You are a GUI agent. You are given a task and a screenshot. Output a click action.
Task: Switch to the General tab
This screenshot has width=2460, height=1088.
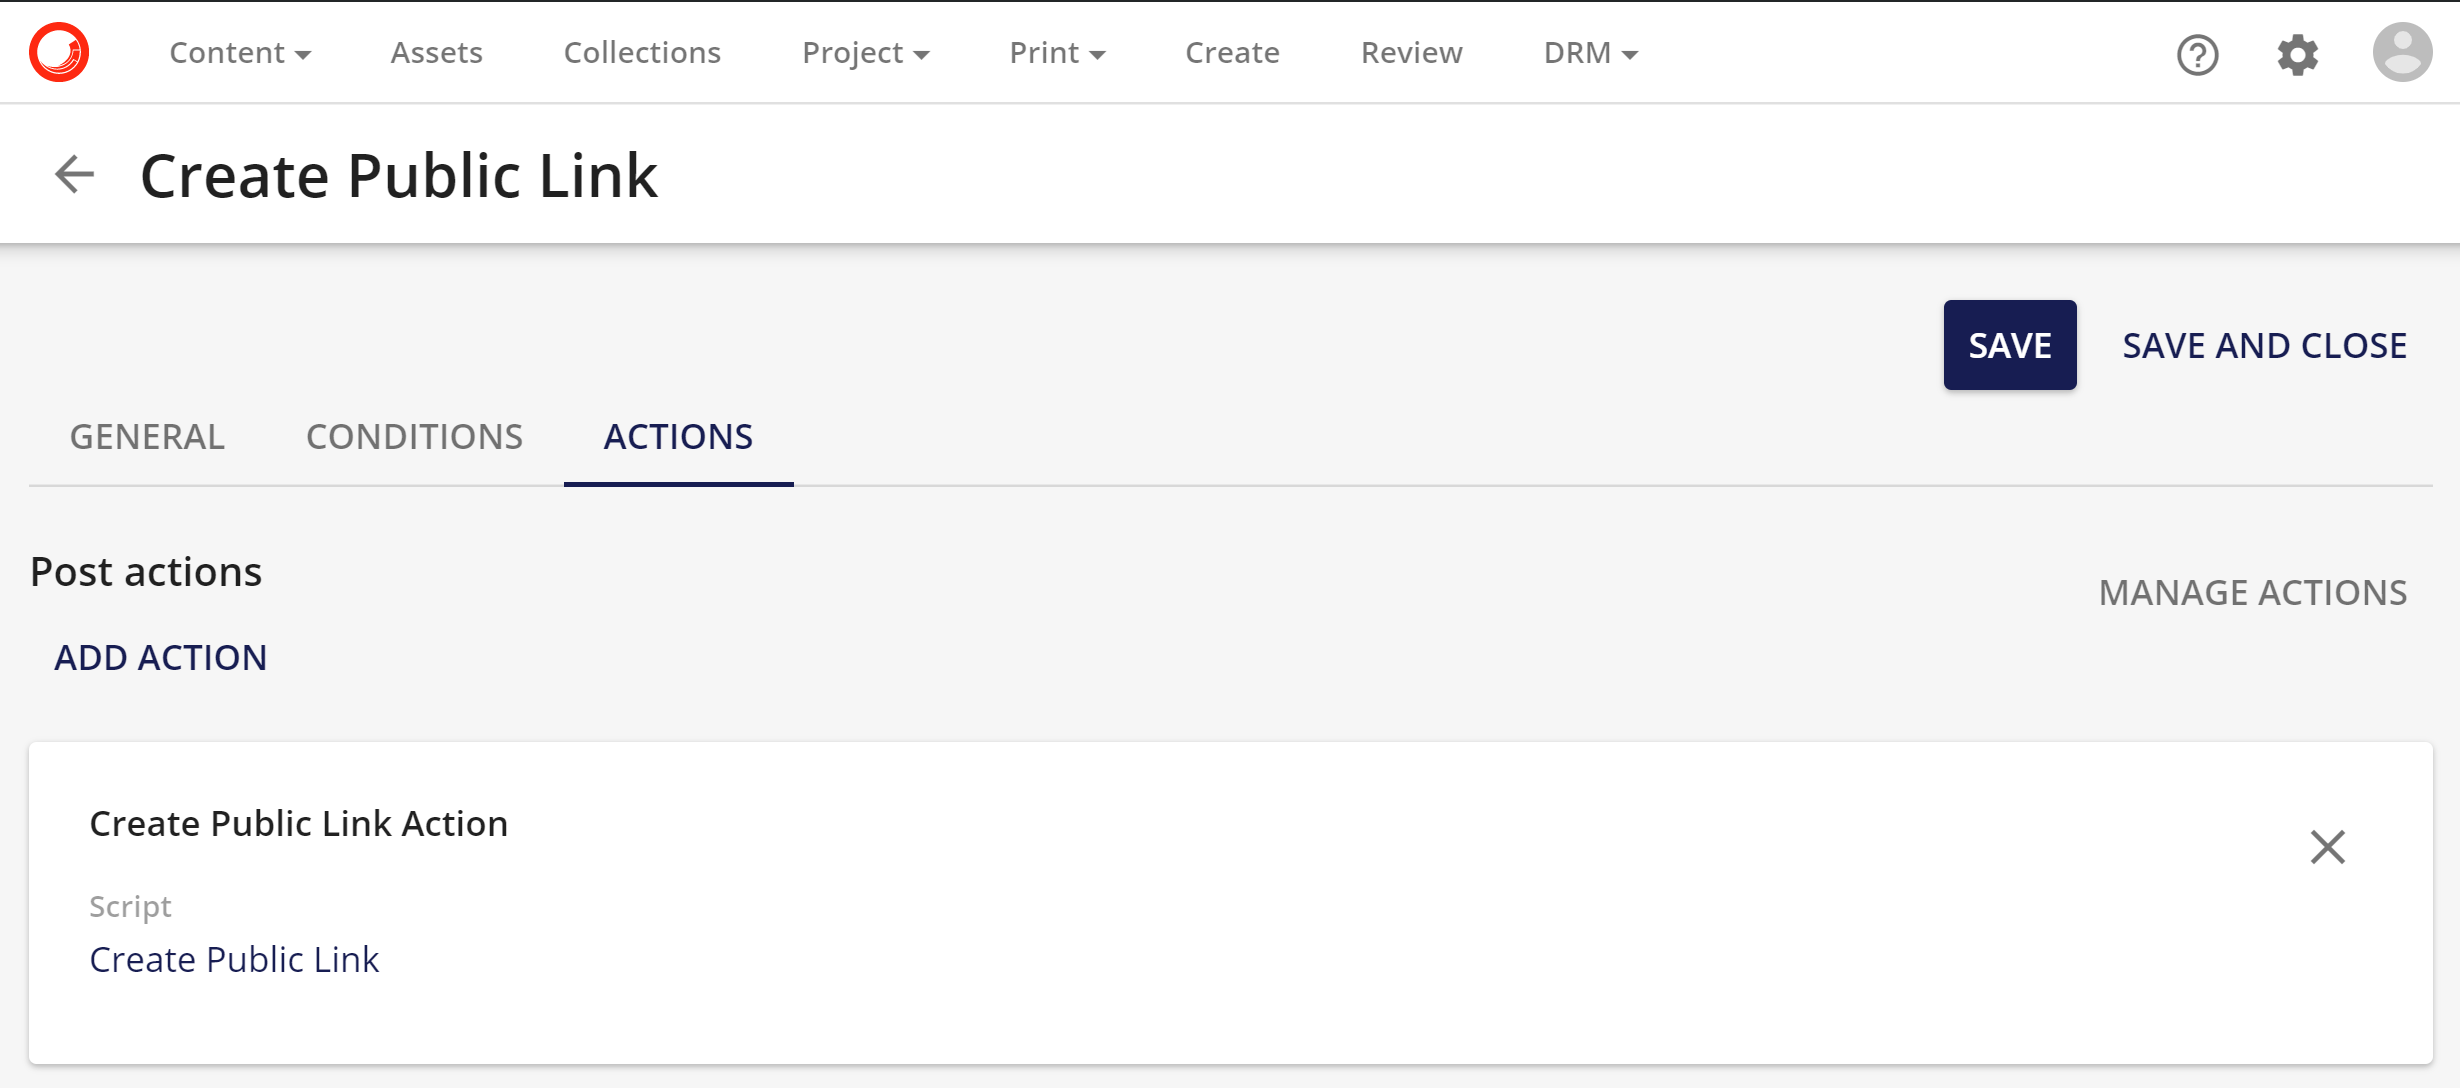click(x=147, y=437)
